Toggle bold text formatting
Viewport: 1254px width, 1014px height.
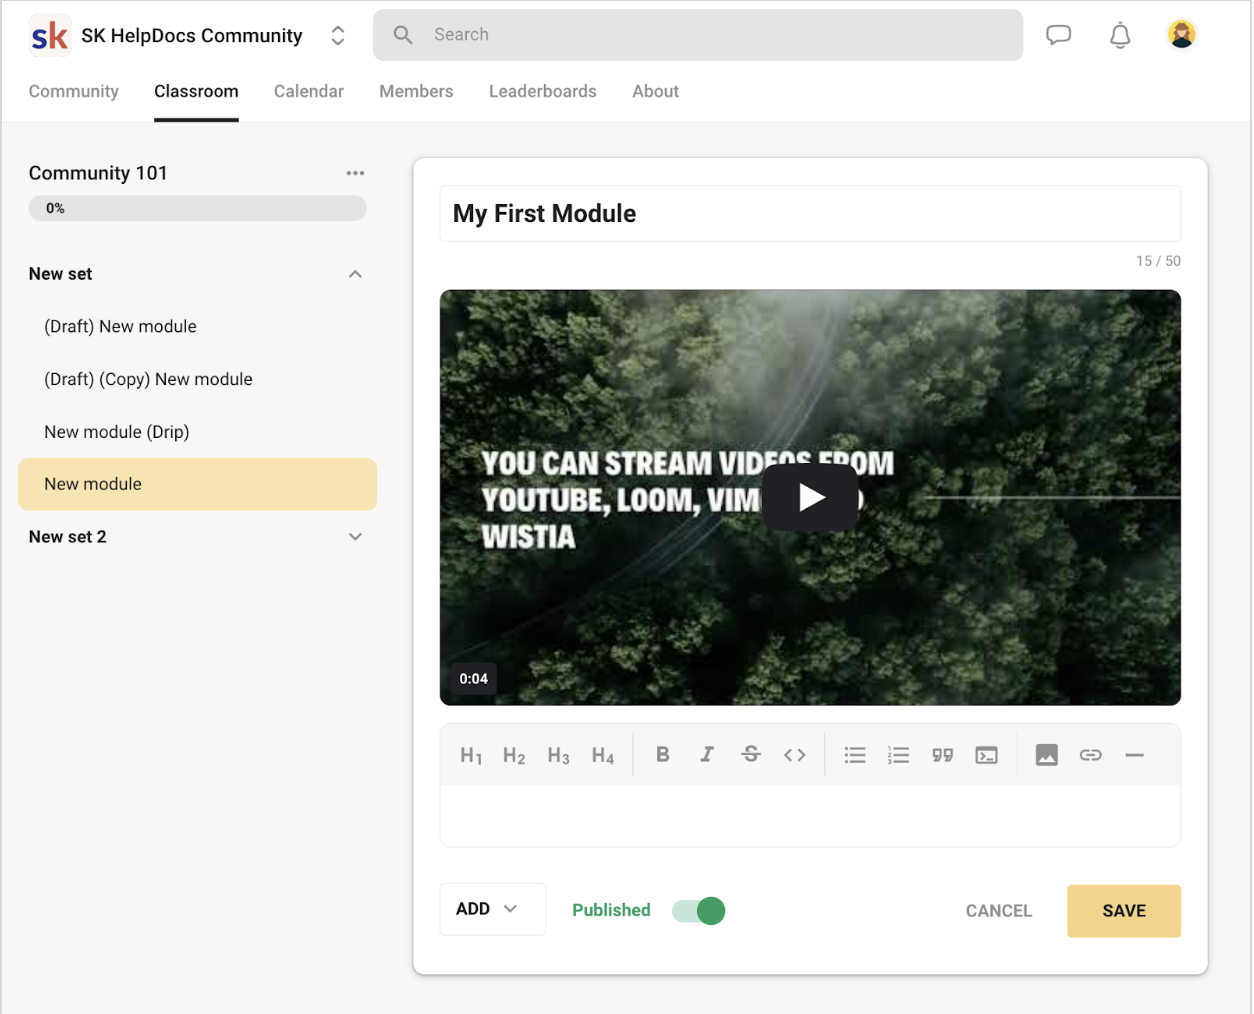[x=662, y=755]
